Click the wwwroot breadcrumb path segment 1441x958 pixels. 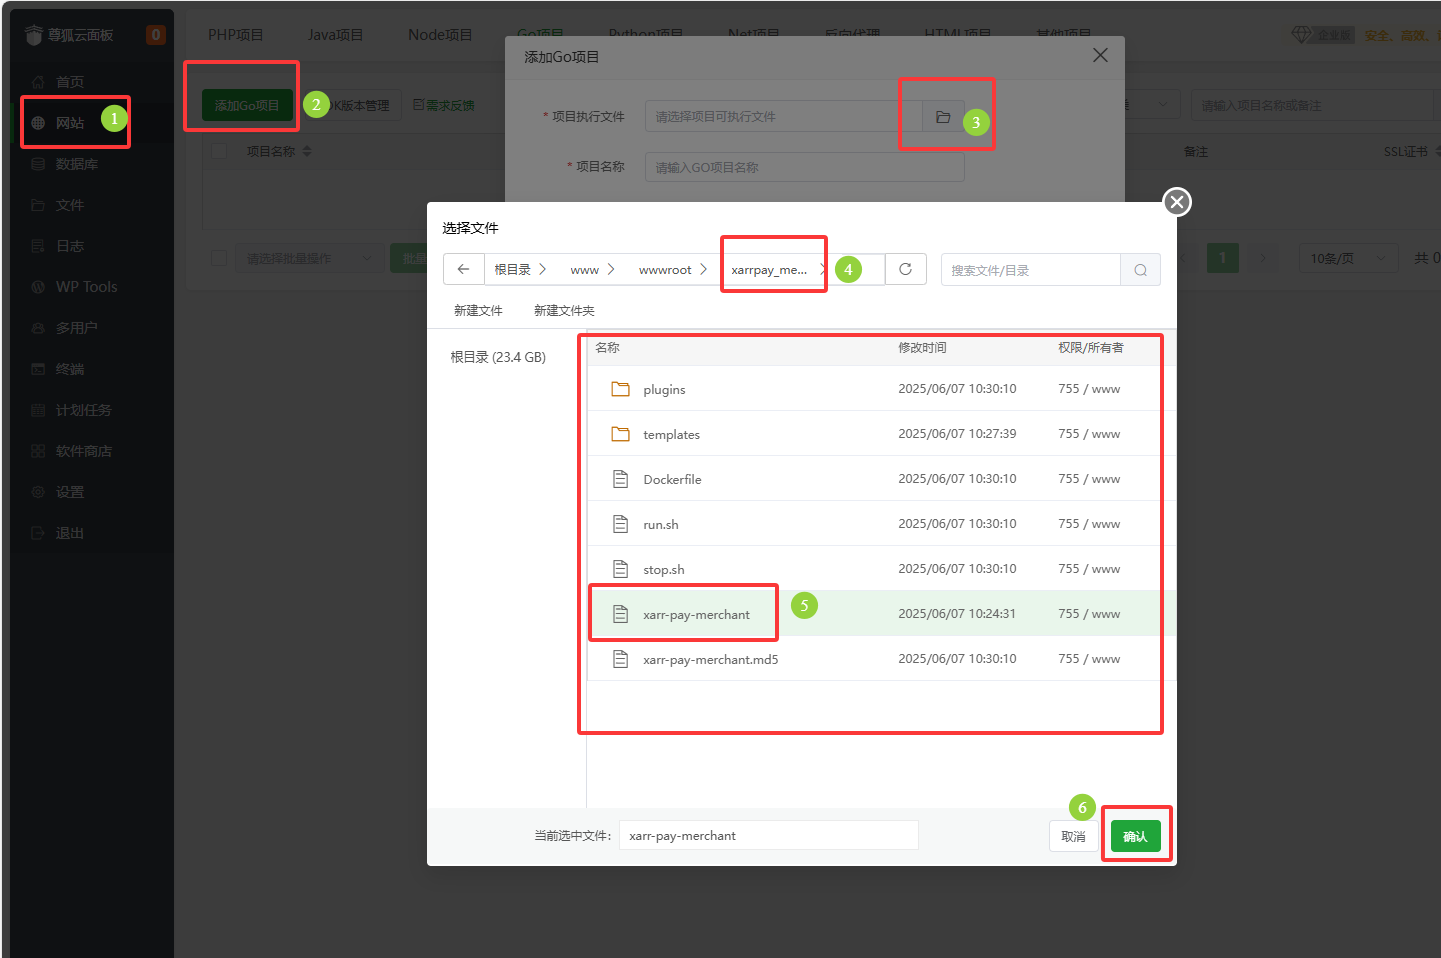tap(665, 270)
